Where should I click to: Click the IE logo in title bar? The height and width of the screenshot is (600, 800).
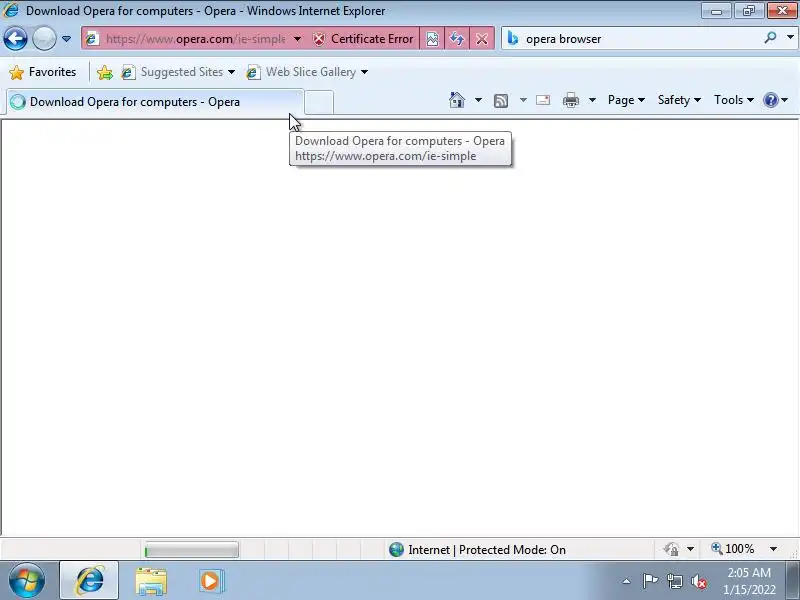click(10, 10)
